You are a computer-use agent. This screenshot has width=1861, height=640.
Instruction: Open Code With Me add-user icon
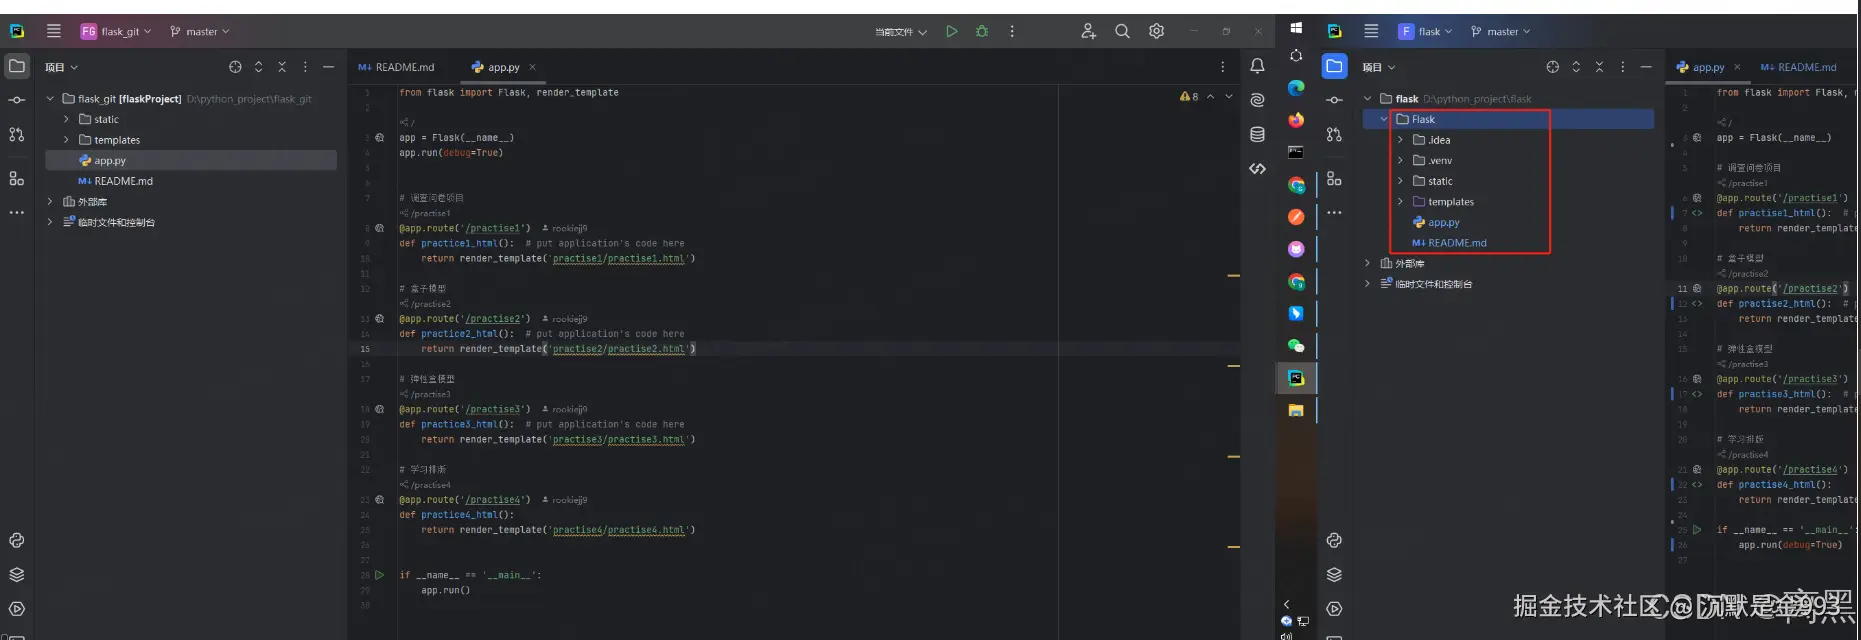click(1089, 31)
